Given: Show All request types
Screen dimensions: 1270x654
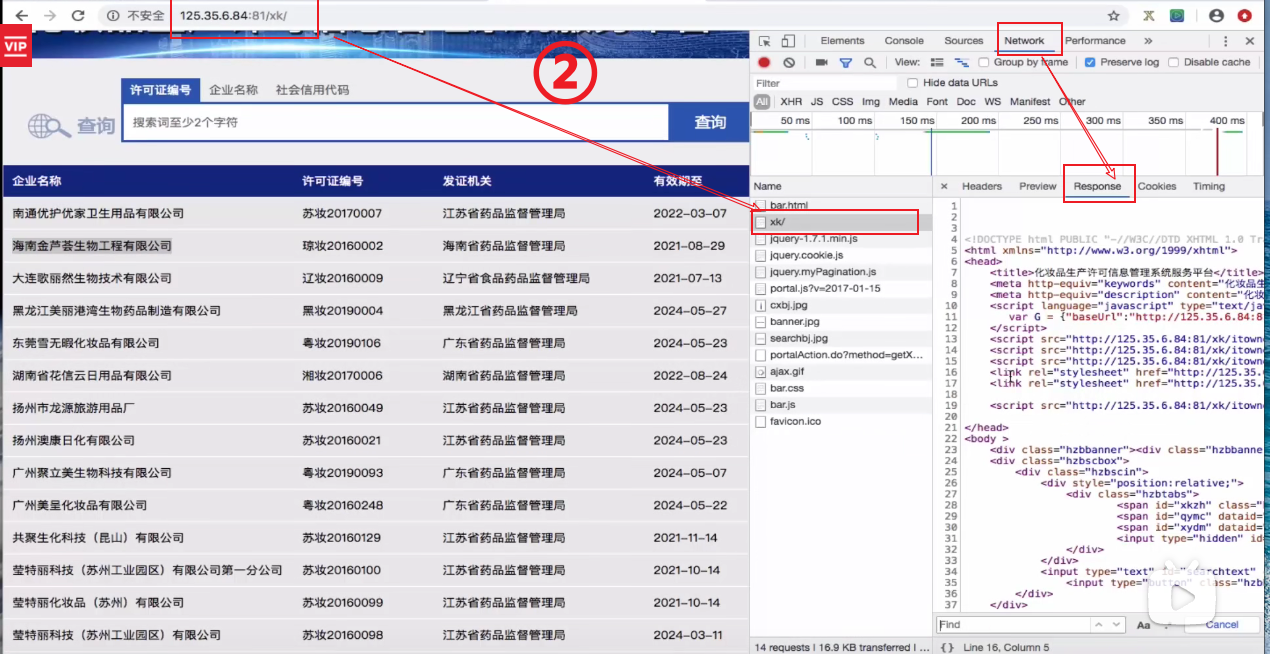Looking at the screenshot, I should coord(762,102).
